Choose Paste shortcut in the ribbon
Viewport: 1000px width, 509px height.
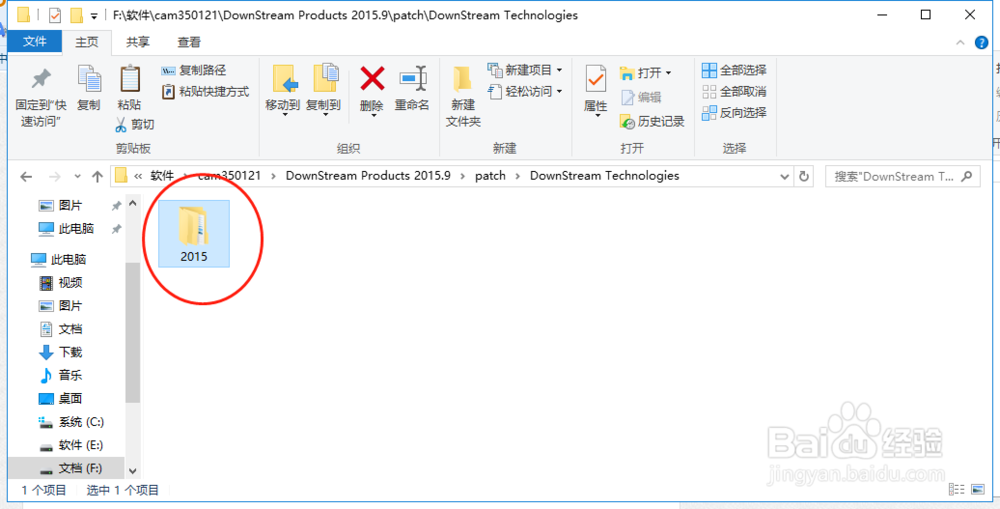pos(205,91)
